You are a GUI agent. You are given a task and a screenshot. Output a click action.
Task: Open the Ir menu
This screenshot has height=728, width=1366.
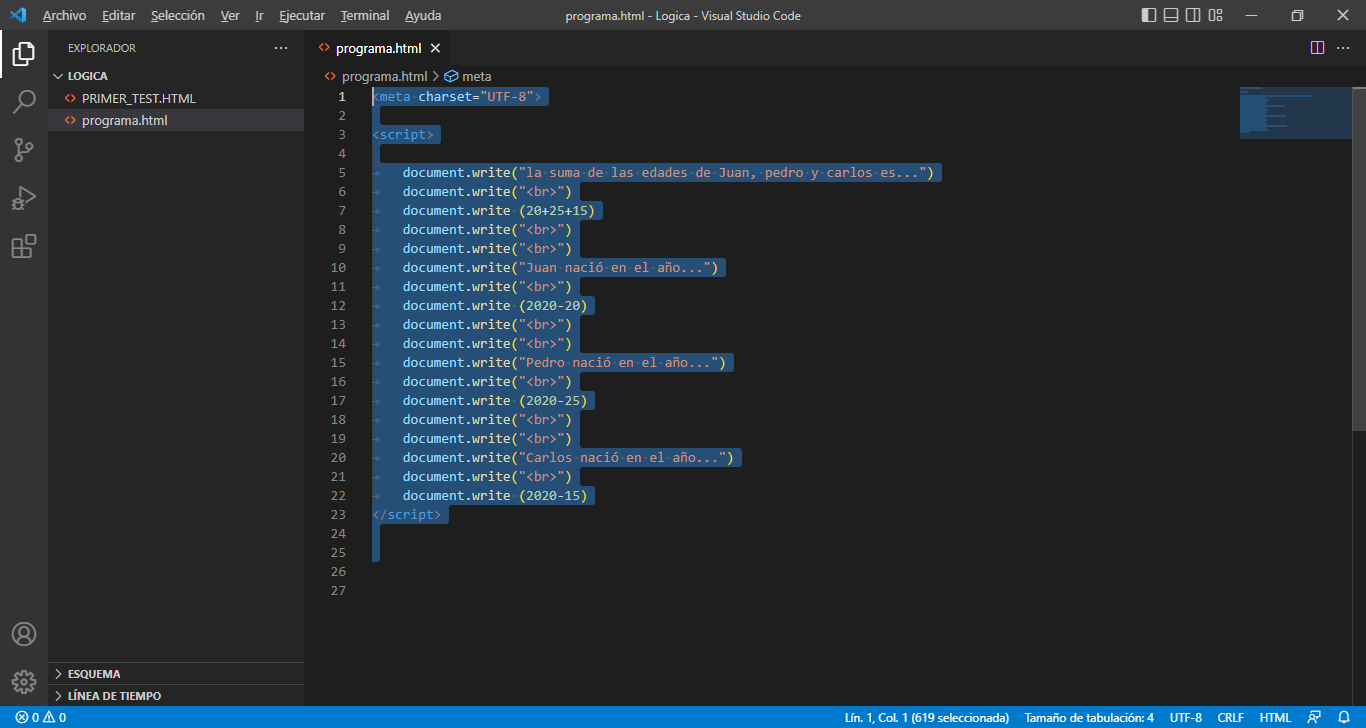(x=259, y=15)
